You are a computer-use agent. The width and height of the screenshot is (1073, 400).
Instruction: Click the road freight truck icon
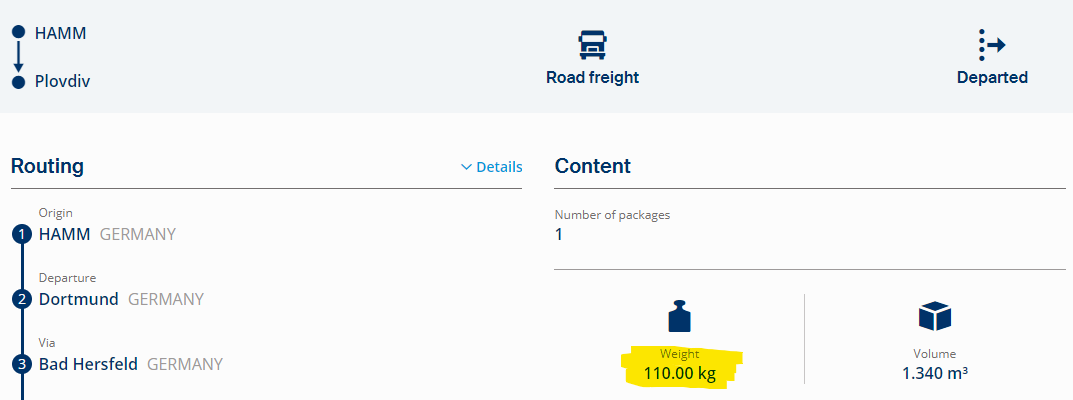(592, 45)
